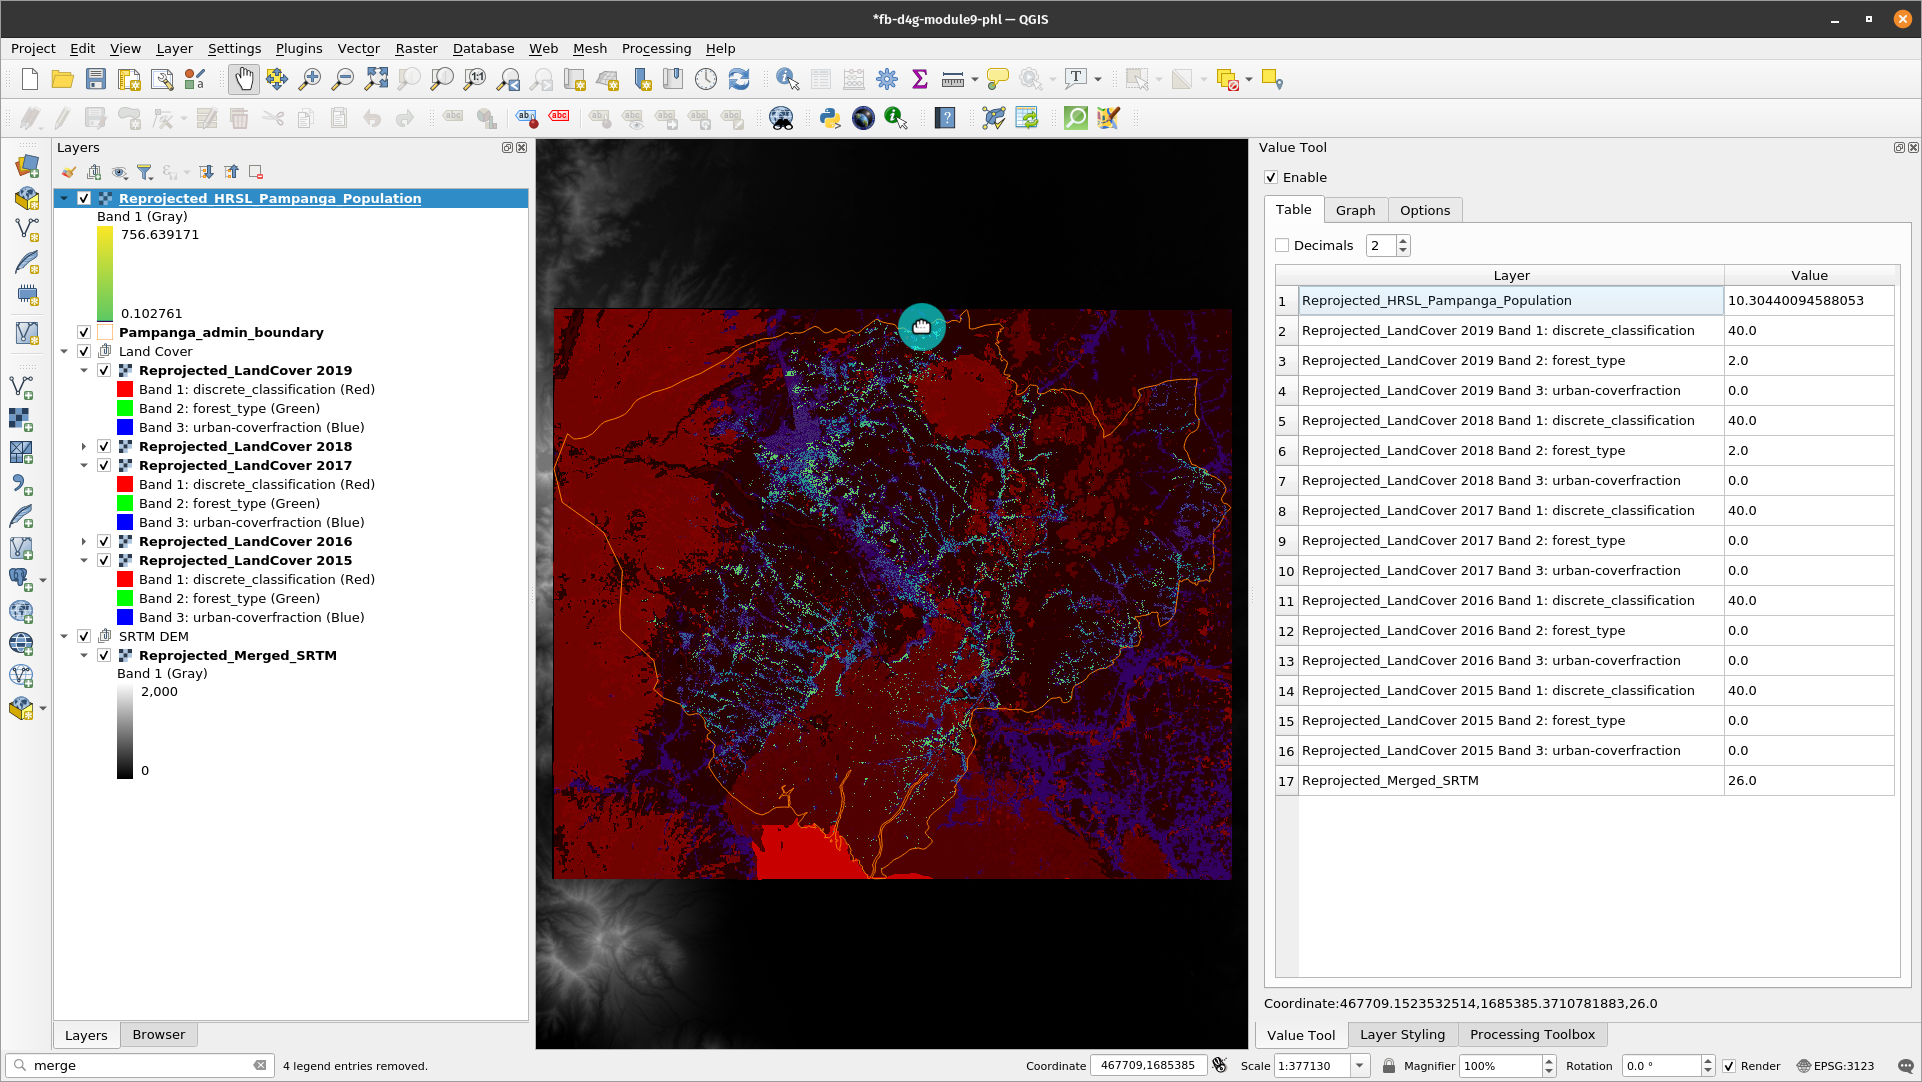Open the Processing Toolbox gear icon

point(887,79)
